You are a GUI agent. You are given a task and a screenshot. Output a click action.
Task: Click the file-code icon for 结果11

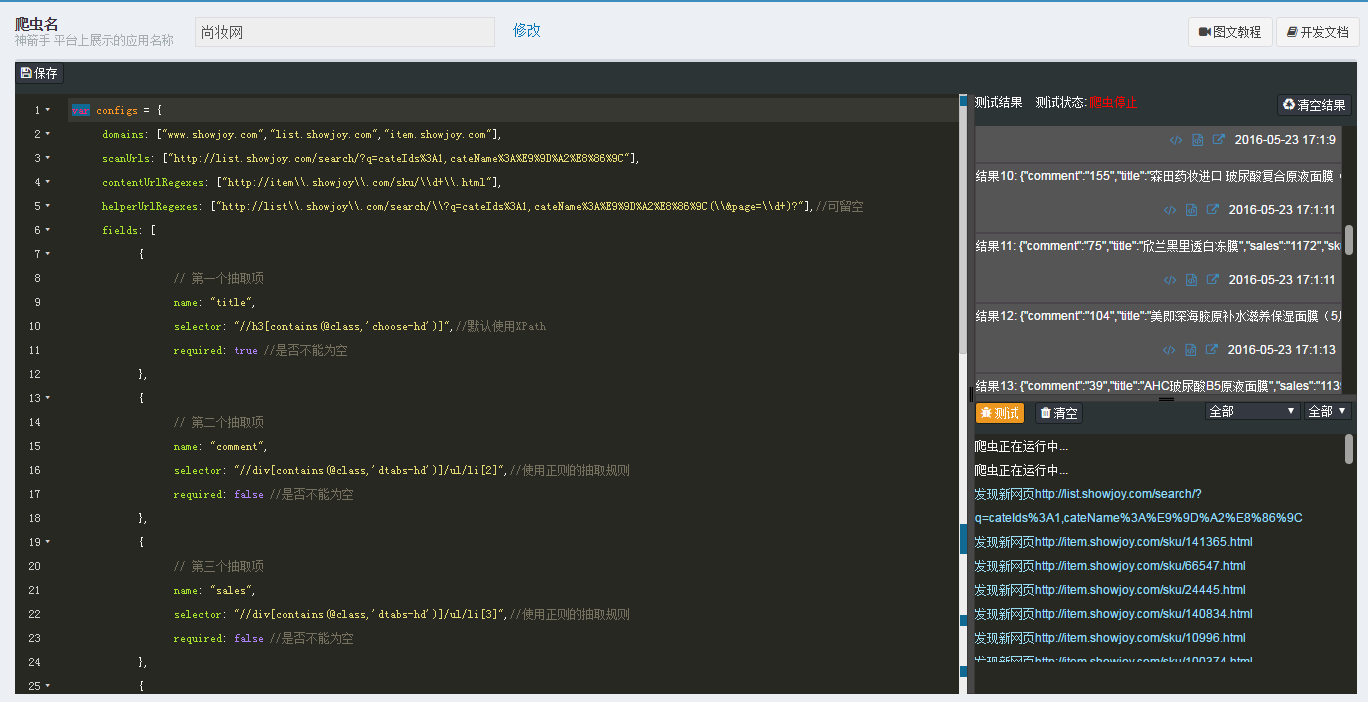(1191, 280)
